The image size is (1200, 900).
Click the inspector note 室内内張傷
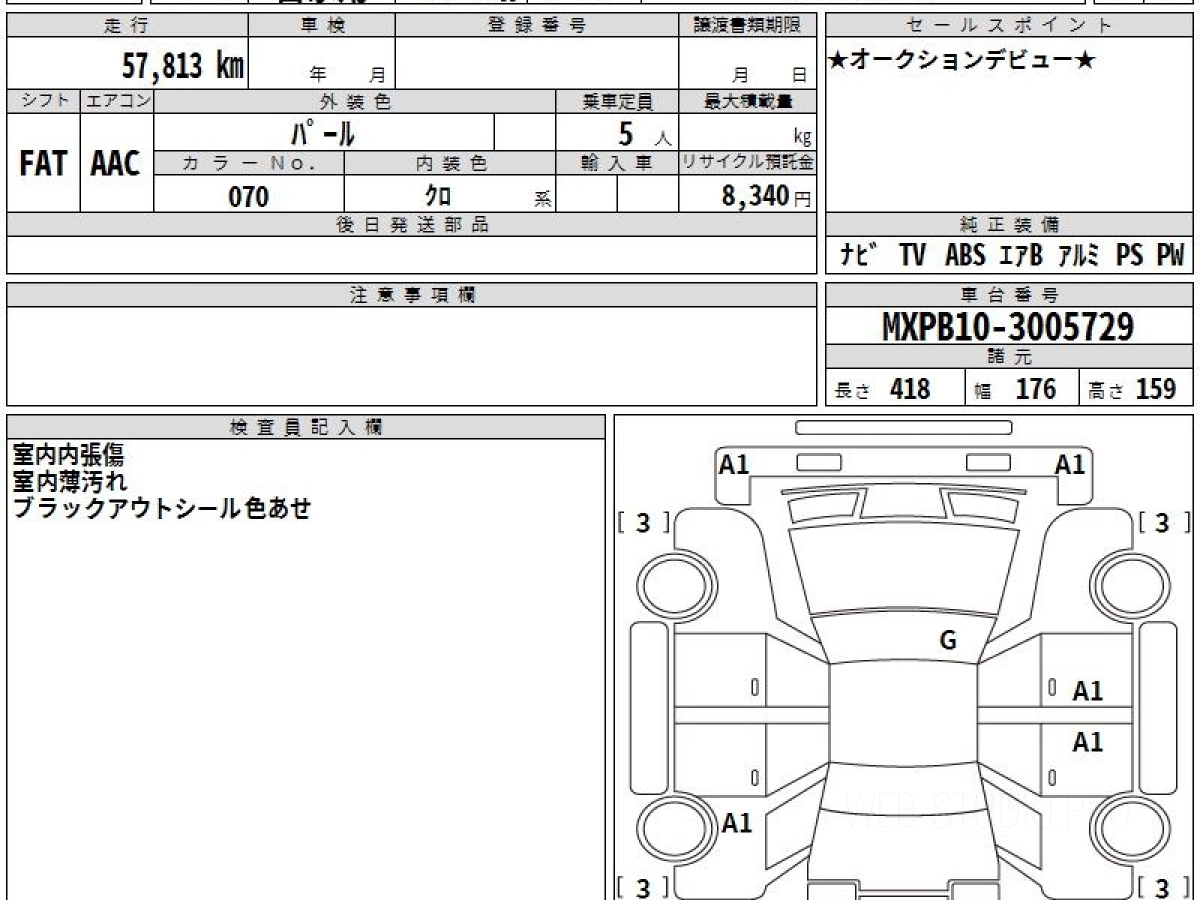pyautogui.click(x=68, y=455)
